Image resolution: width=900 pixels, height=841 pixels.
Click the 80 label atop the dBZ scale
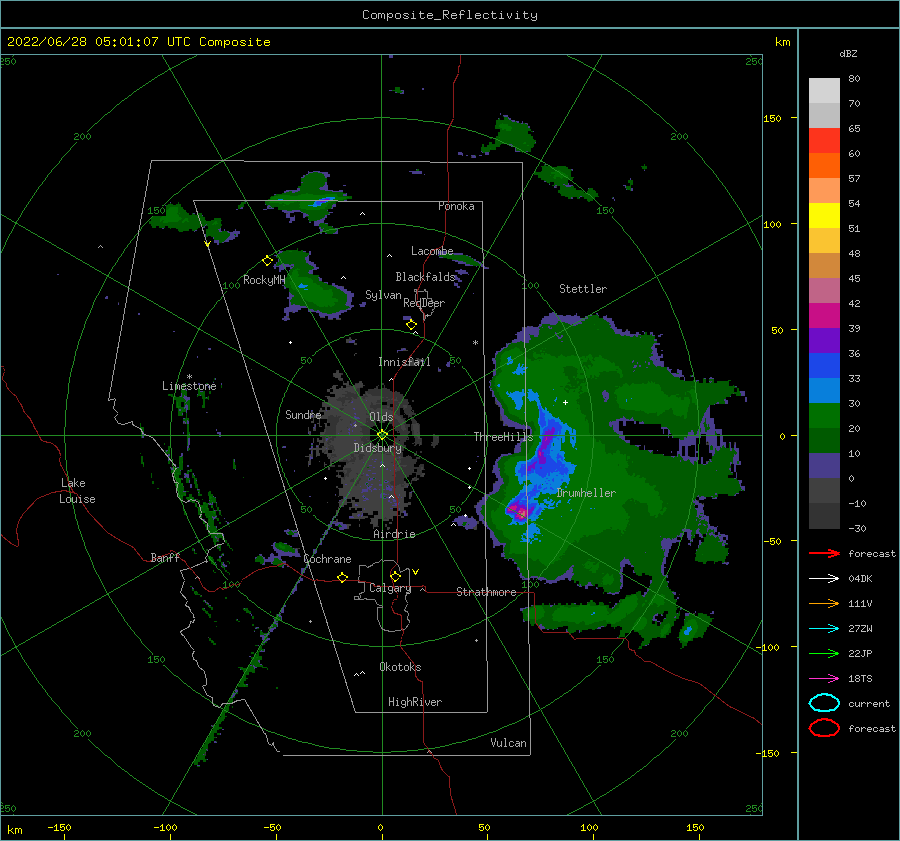point(854,79)
